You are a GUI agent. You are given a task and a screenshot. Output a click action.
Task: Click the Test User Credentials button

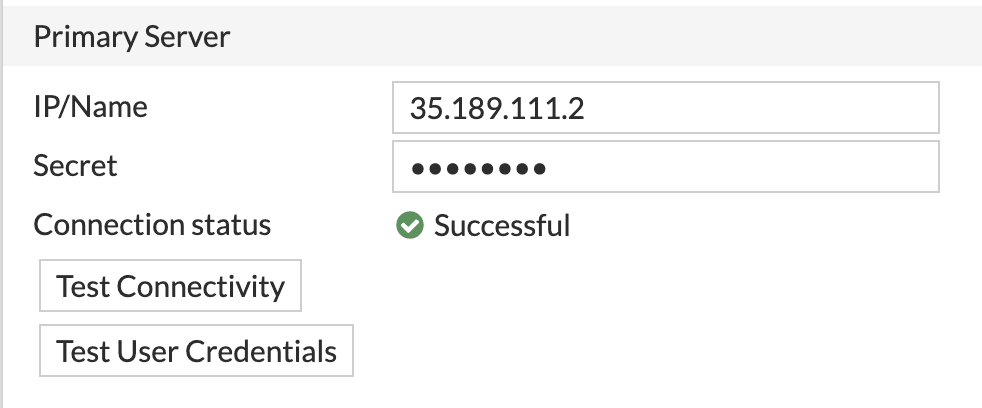(196, 351)
